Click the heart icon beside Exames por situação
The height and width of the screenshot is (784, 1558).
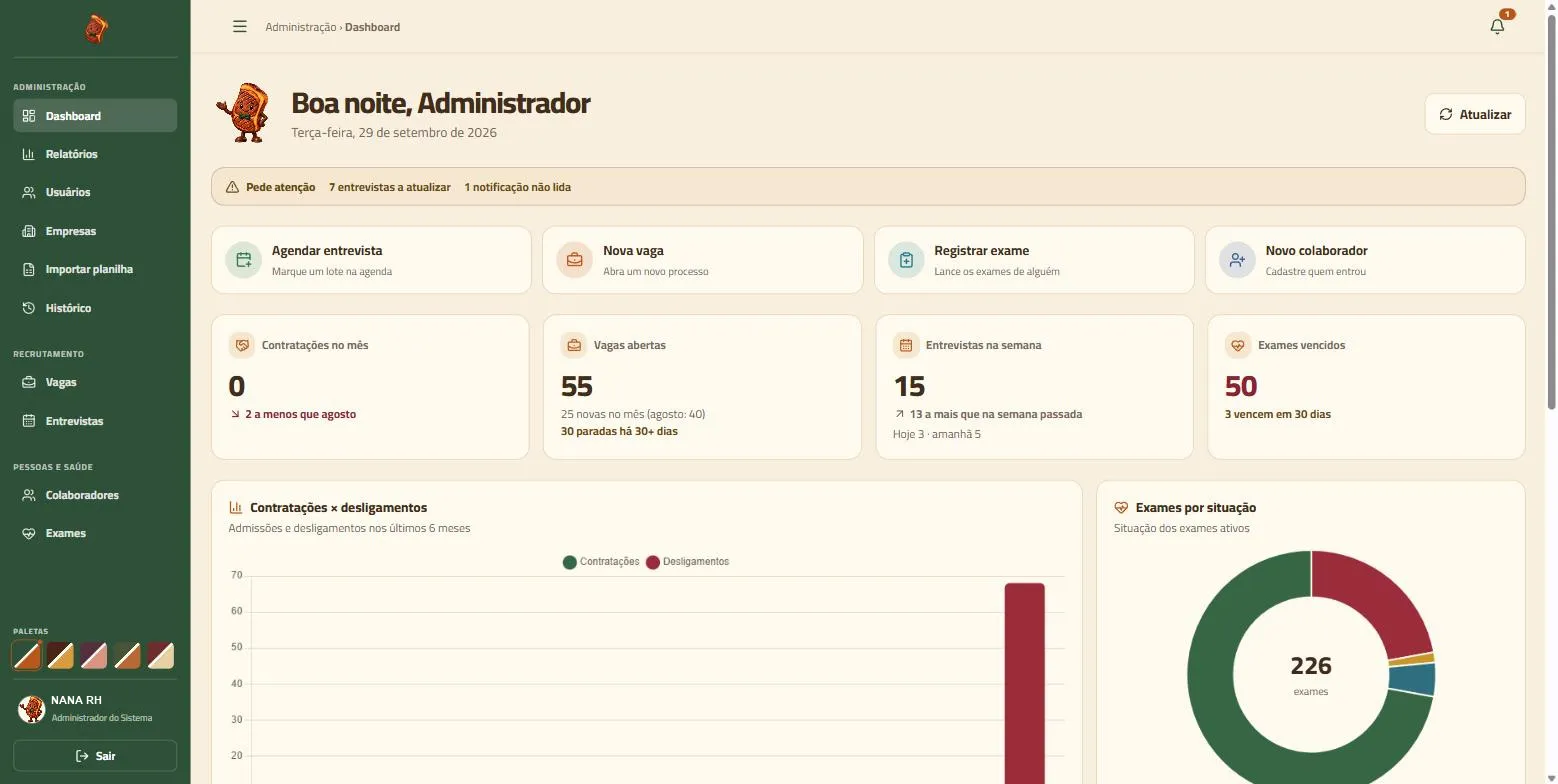coord(1121,507)
